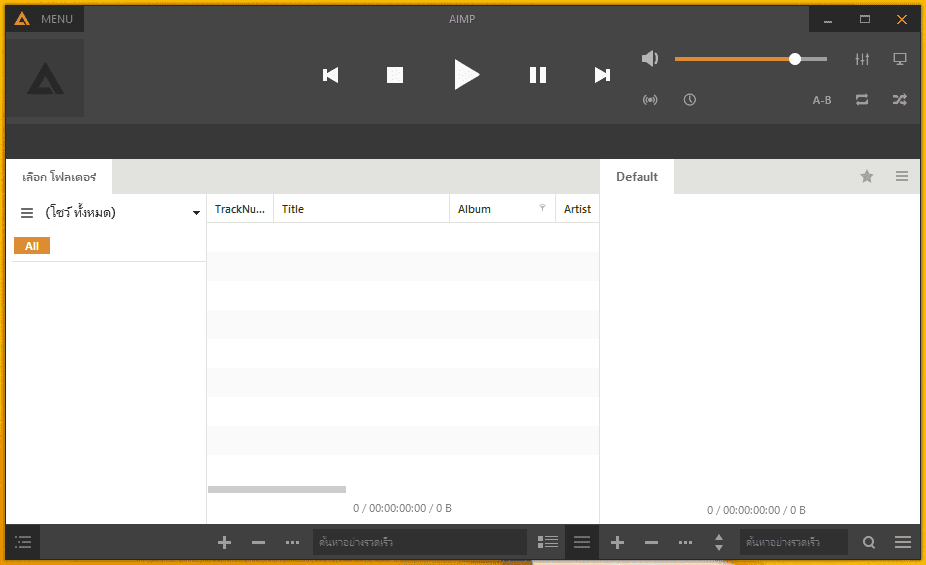Viewport: 926px width, 565px height.
Task: Click the playlist search magnifier icon
Action: pos(869,542)
